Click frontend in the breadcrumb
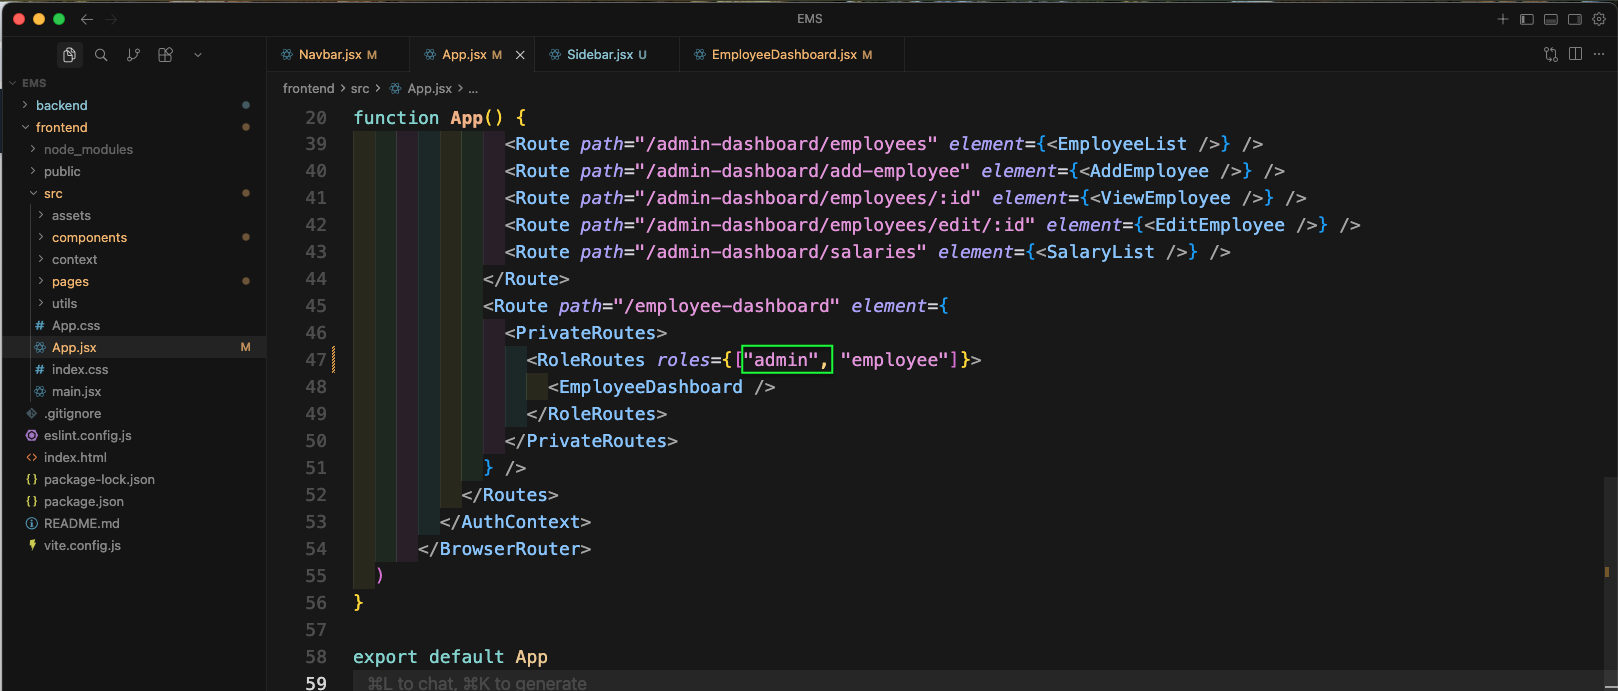 [308, 88]
